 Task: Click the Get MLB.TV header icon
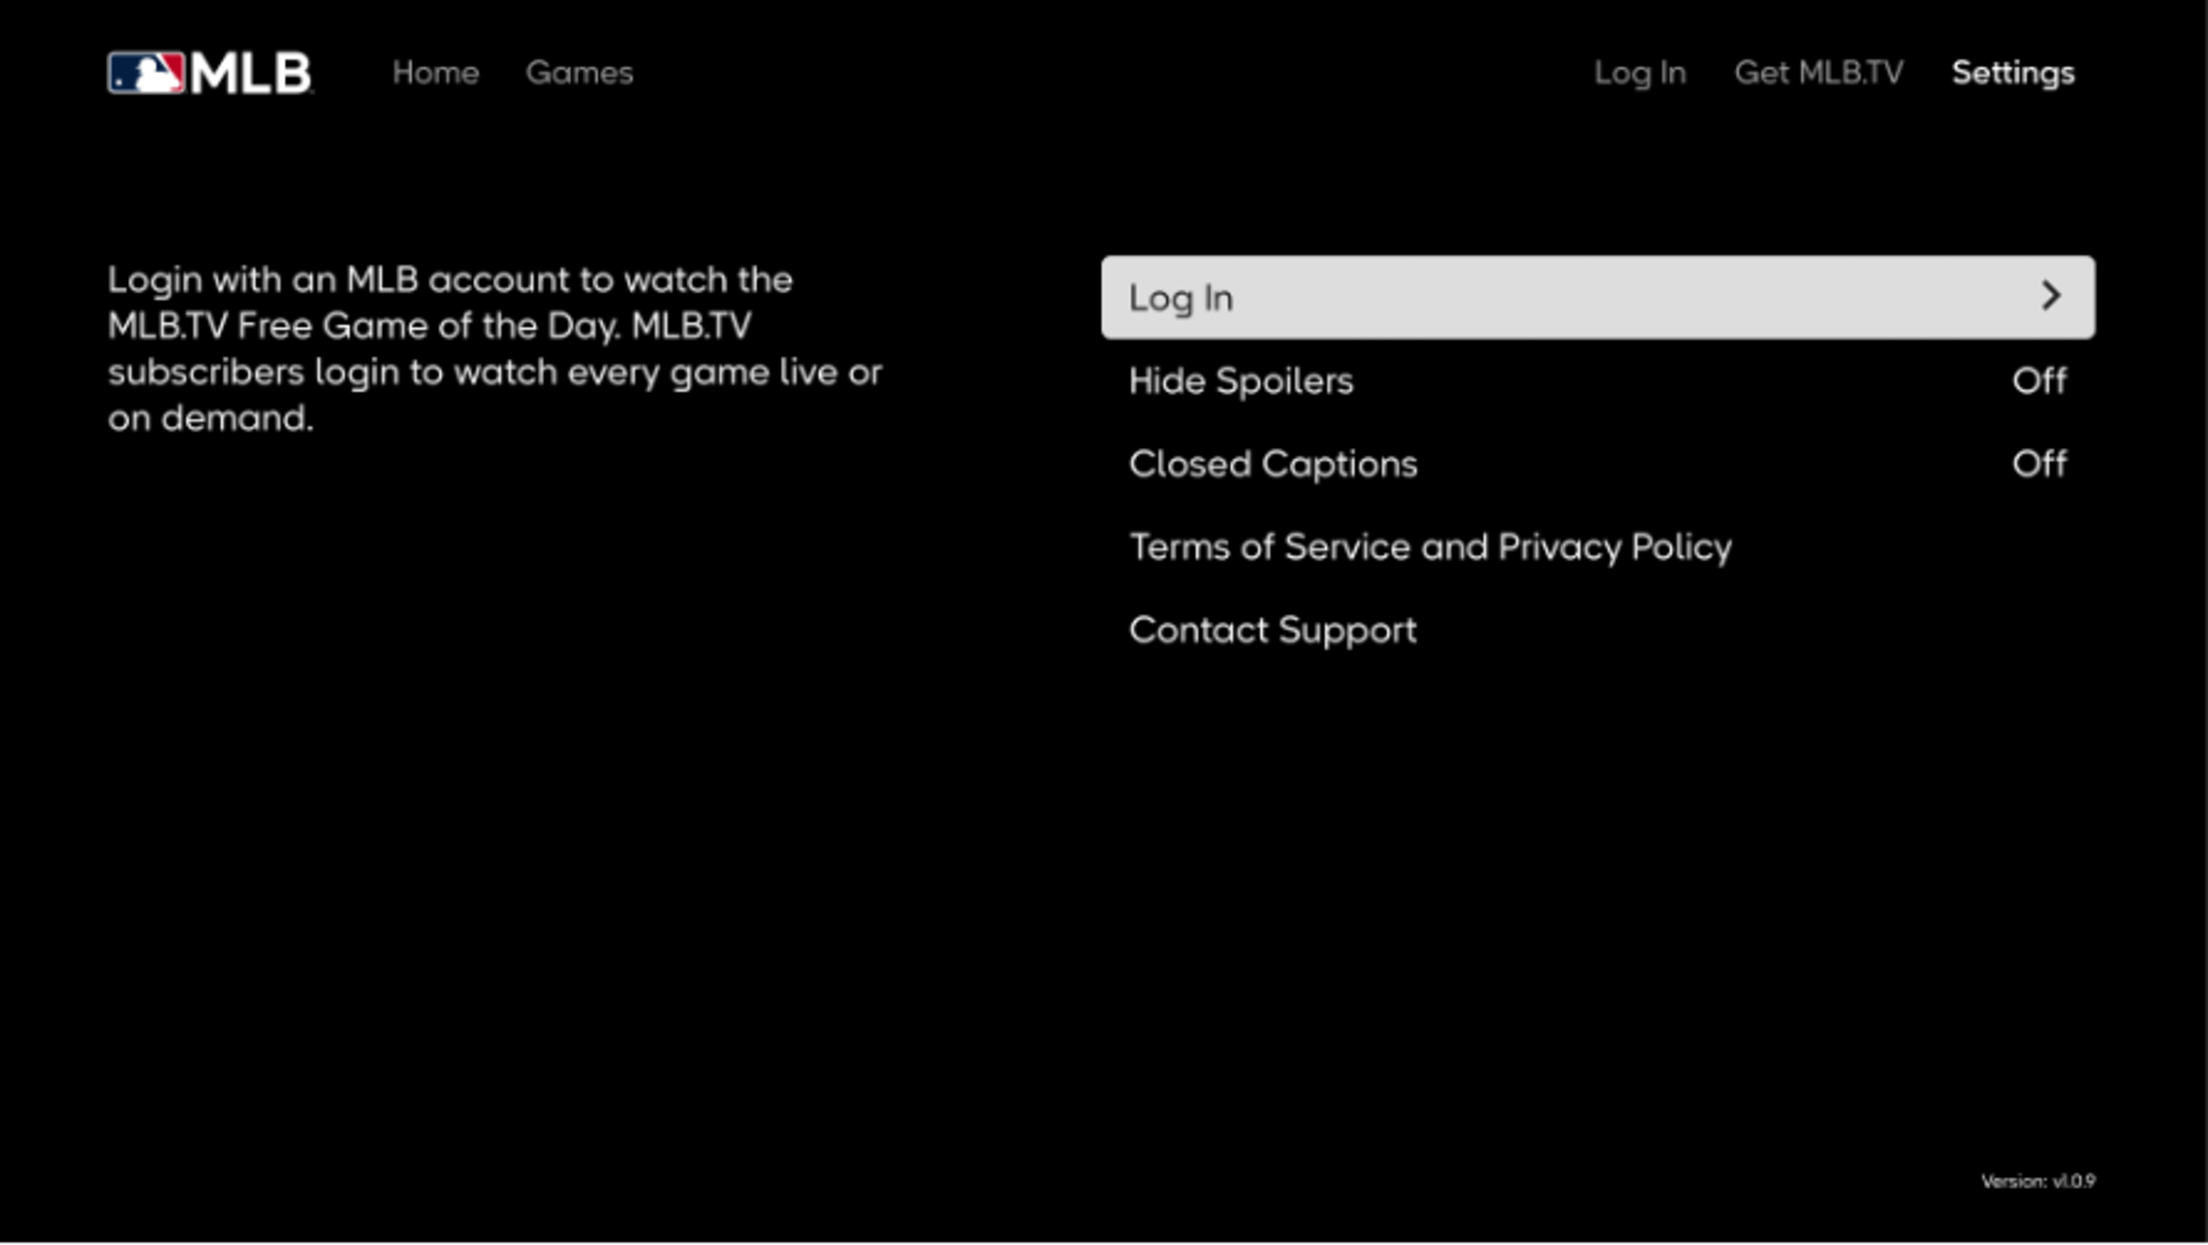pyautogui.click(x=1820, y=71)
